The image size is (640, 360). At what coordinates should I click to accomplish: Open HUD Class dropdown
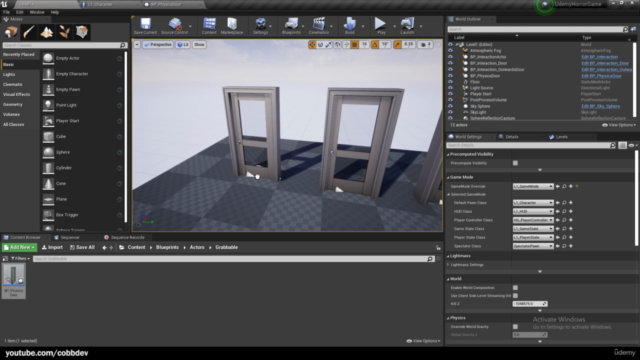tap(533, 211)
